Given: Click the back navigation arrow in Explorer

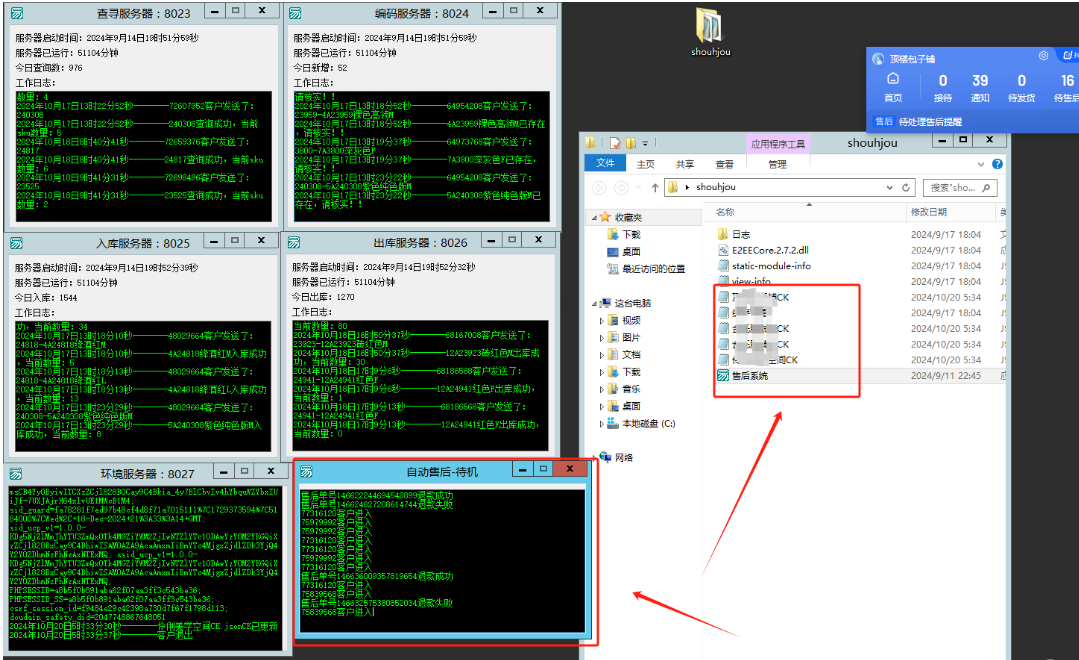Looking at the screenshot, I should (x=600, y=188).
